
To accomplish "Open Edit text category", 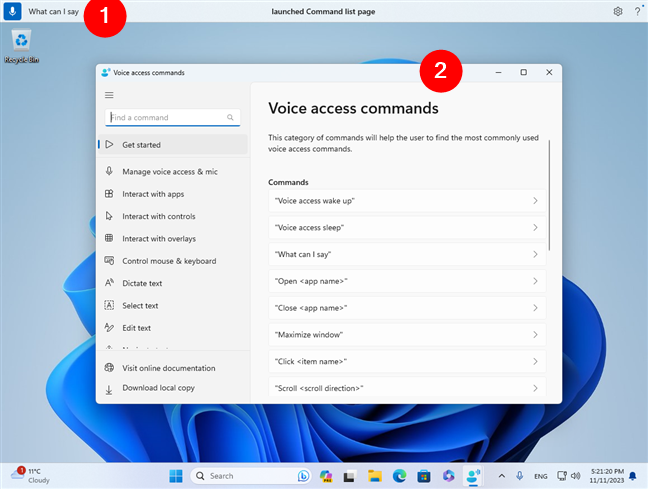I will click(173, 328).
